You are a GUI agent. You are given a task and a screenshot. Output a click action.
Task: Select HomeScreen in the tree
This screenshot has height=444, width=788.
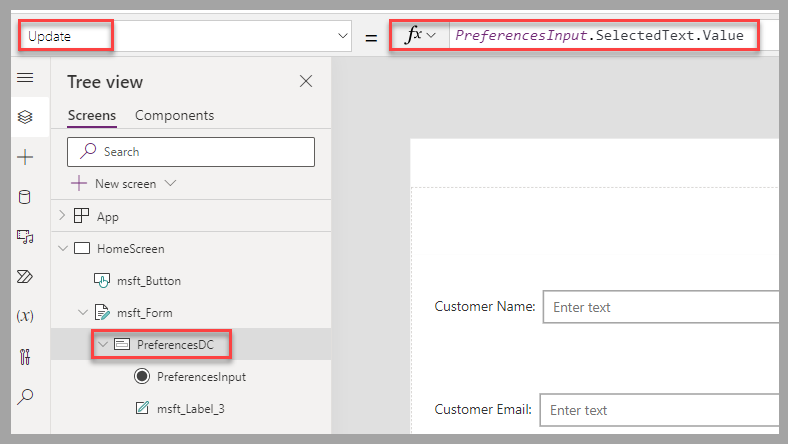tap(131, 249)
